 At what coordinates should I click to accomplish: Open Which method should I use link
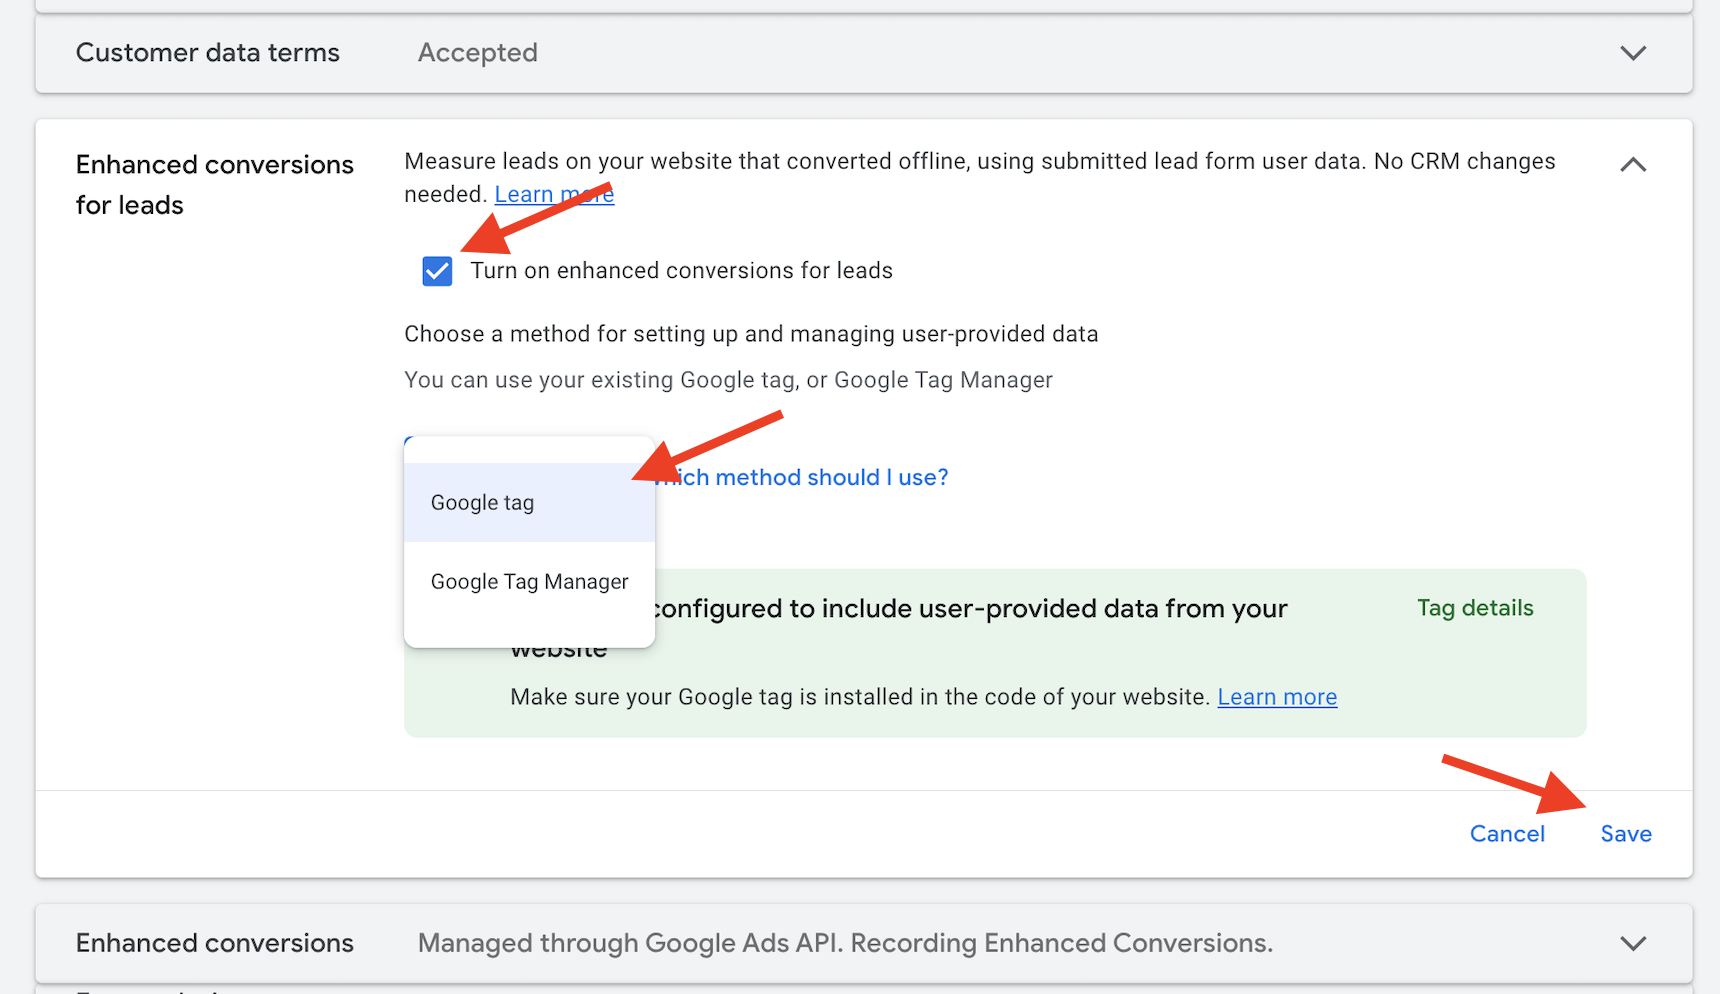click(x=802, y=478)
